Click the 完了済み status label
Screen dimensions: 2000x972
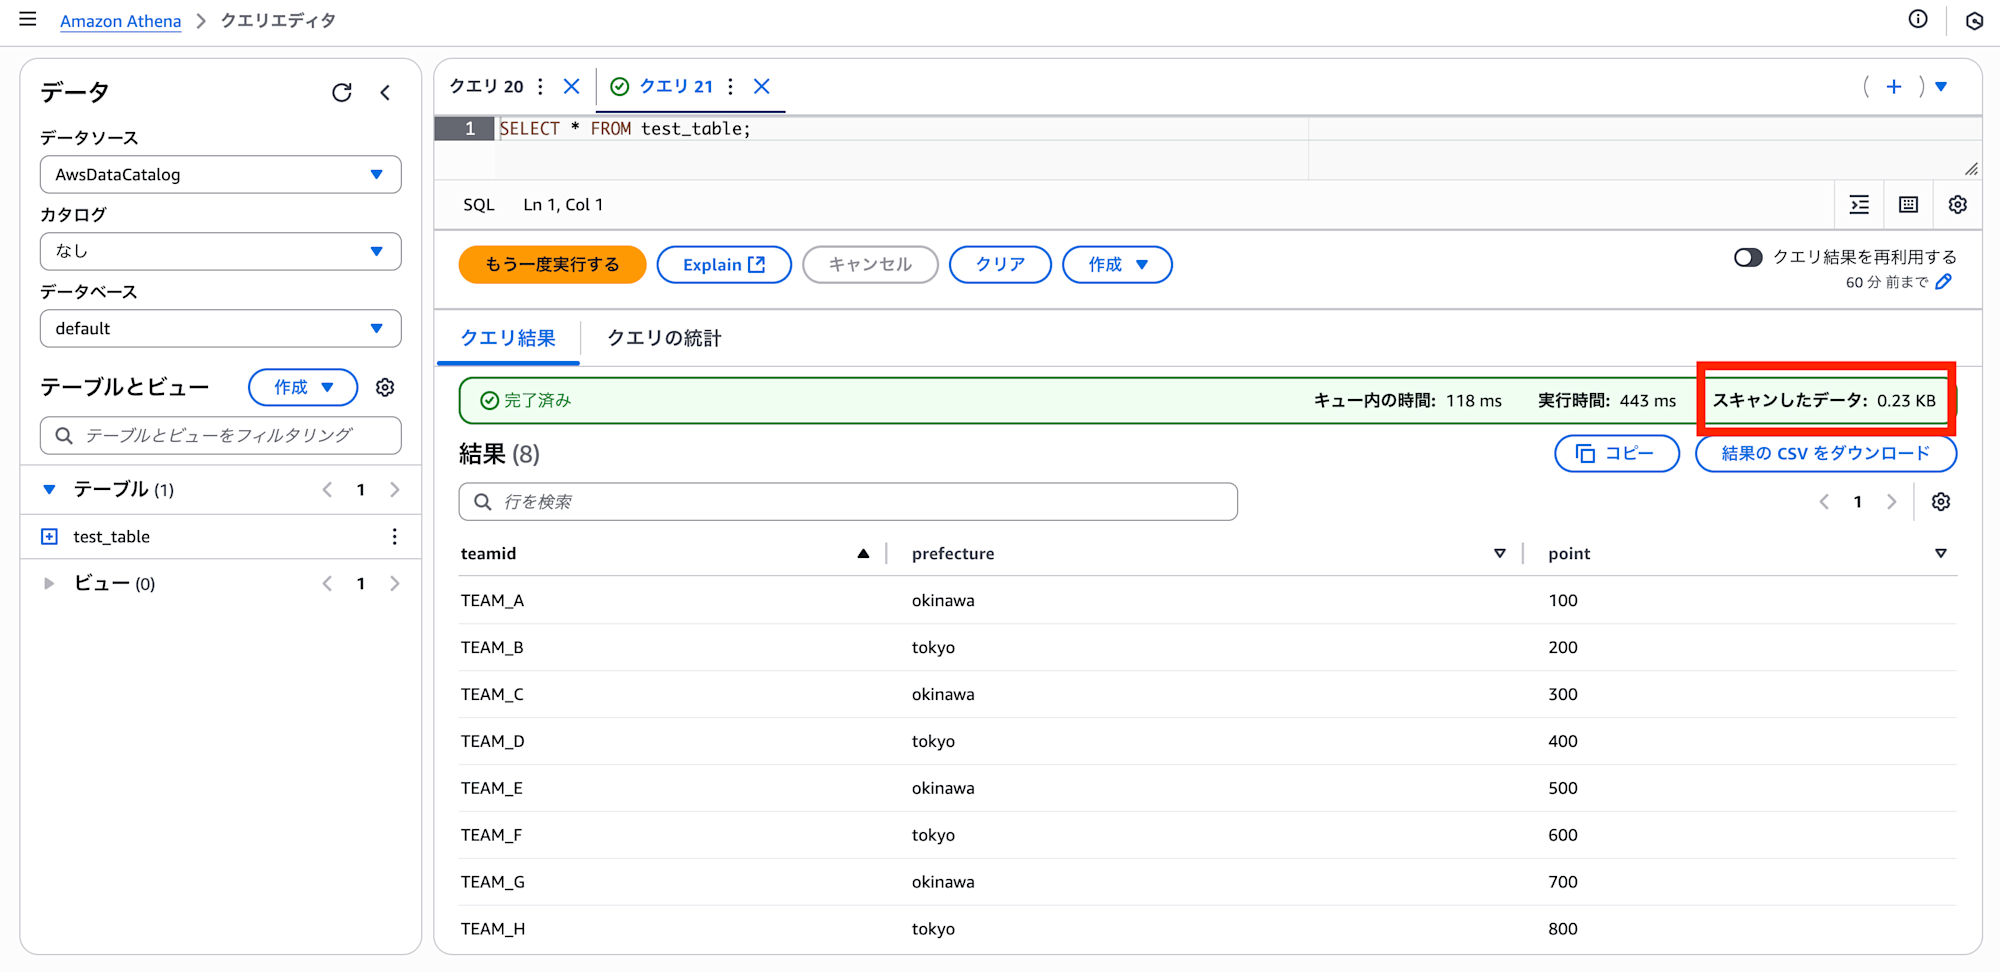click(x=526, y=401)
